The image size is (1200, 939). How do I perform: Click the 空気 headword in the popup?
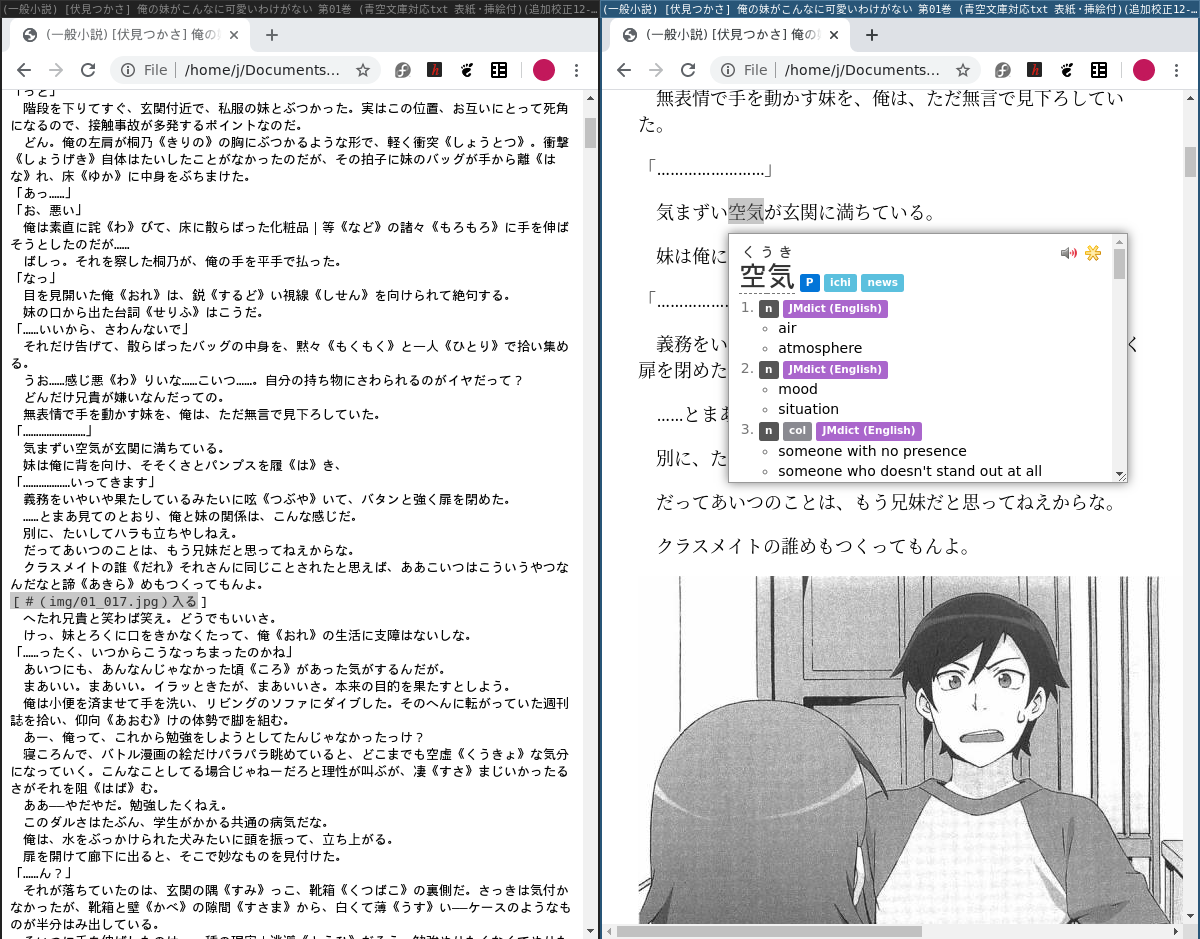767,277
